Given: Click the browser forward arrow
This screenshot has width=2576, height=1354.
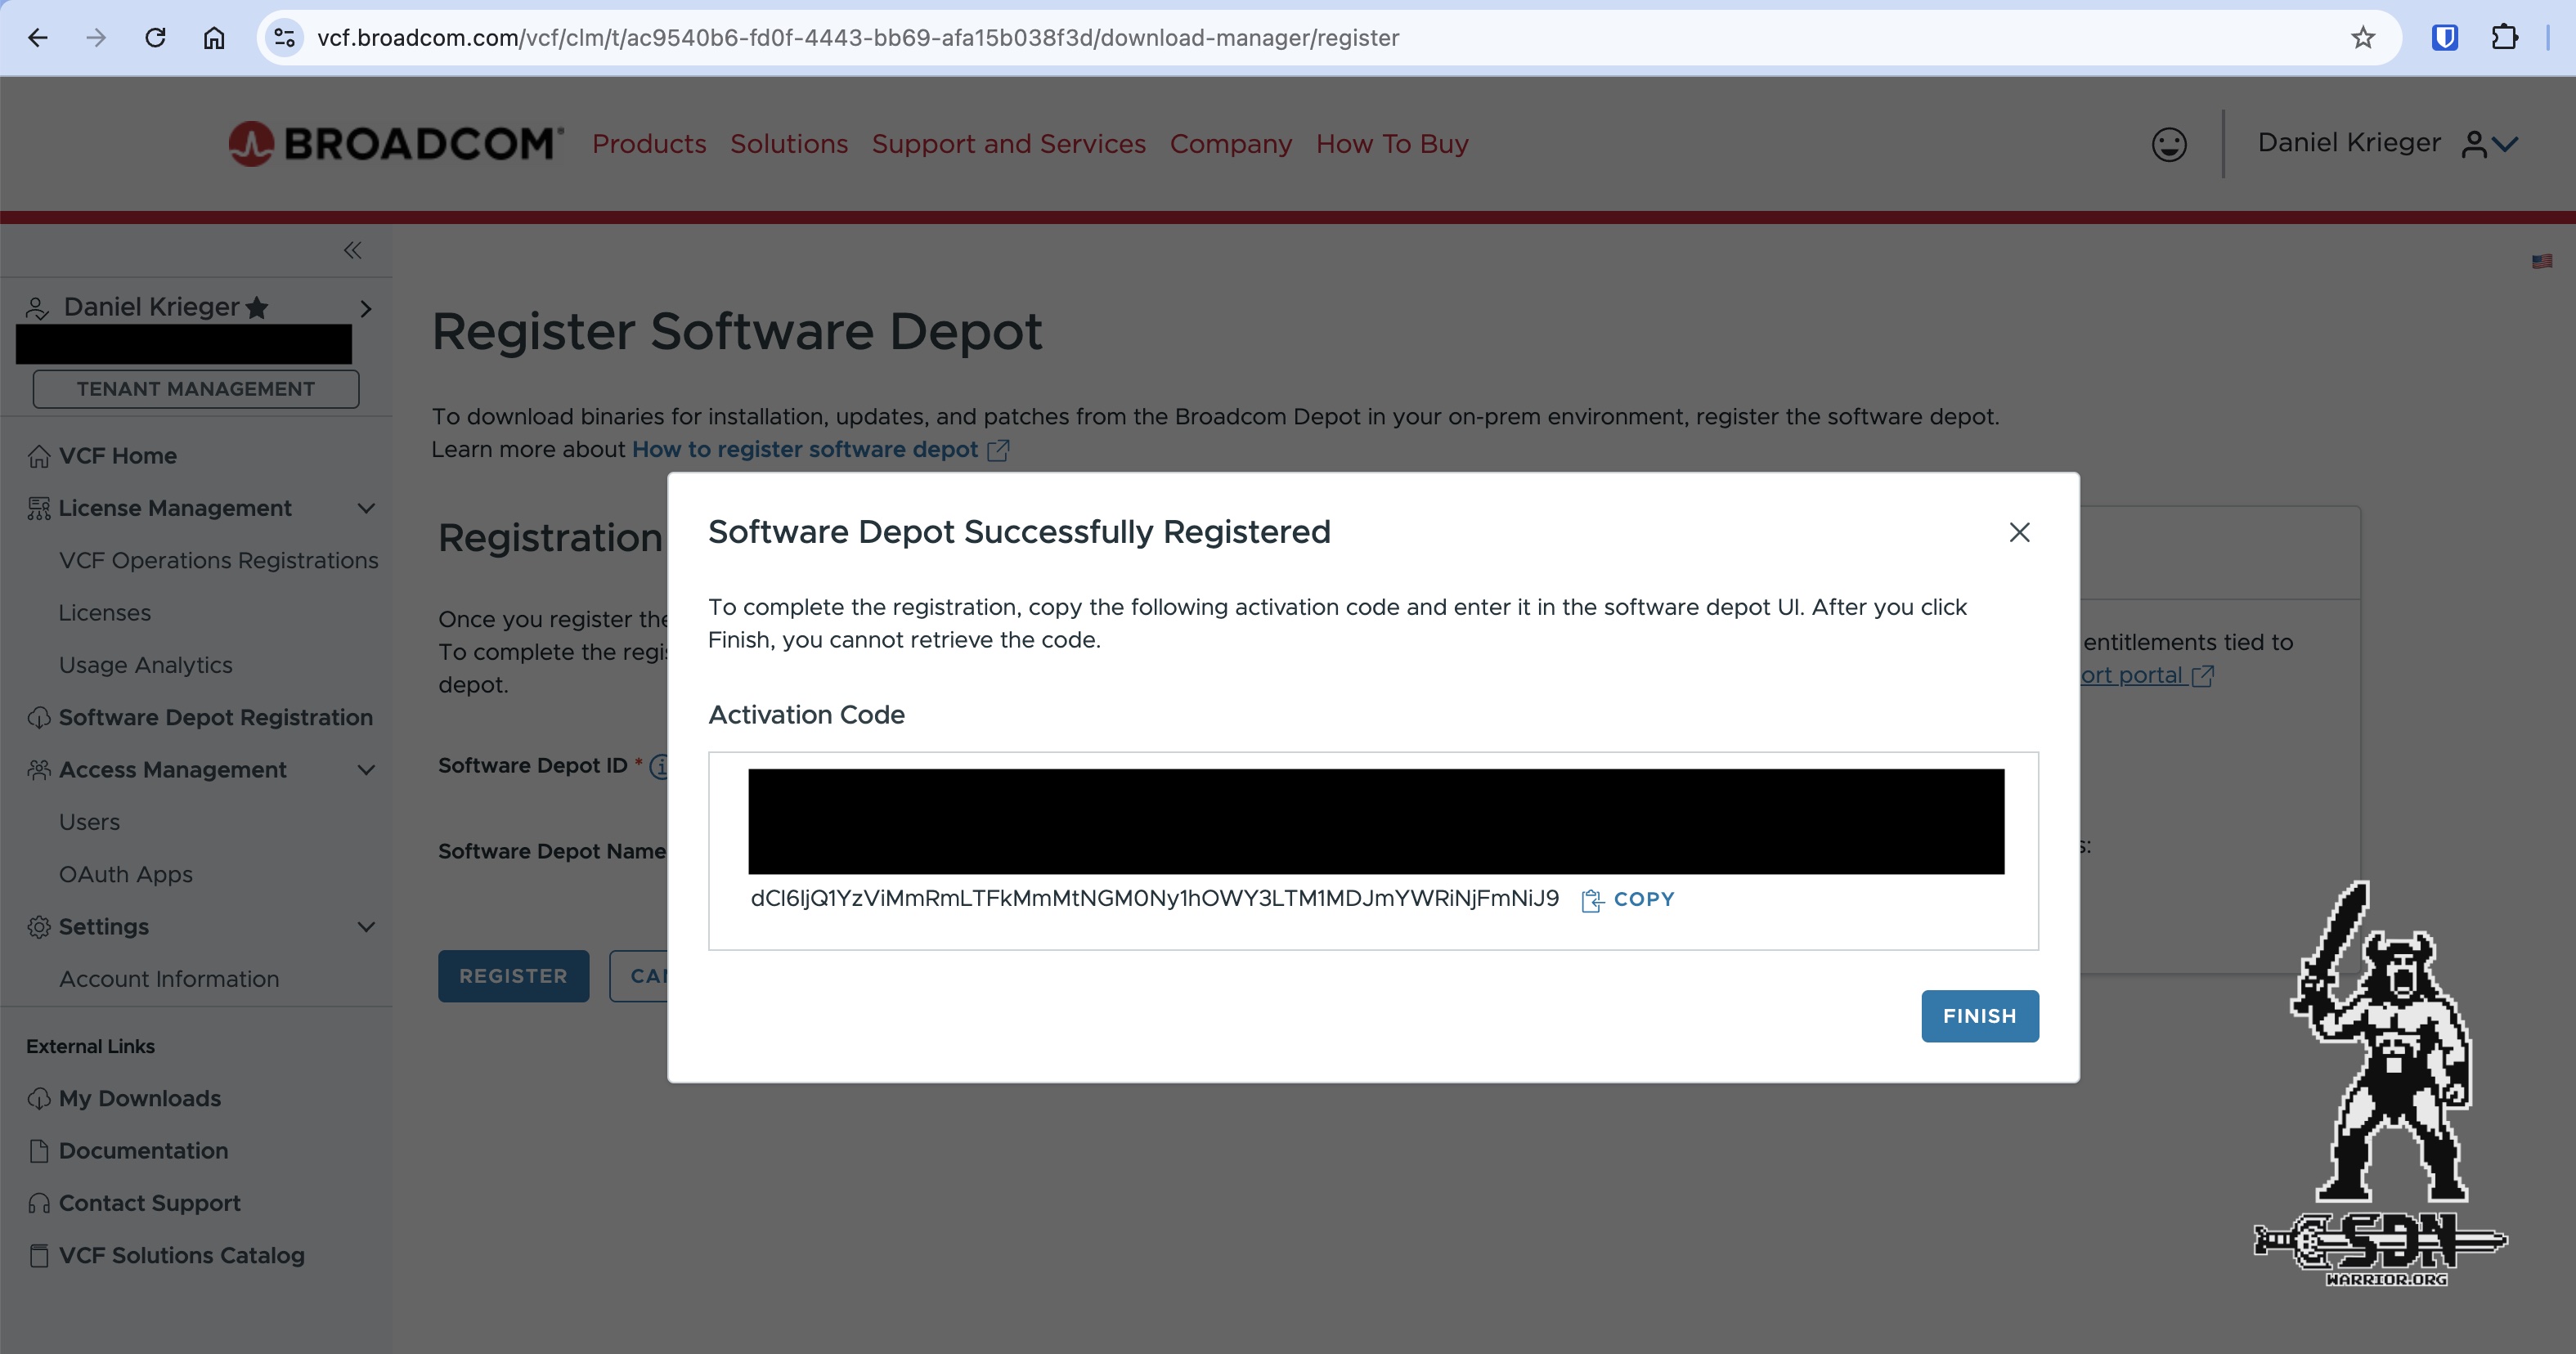Looking at the screenshot, I should tap(96, 38).
